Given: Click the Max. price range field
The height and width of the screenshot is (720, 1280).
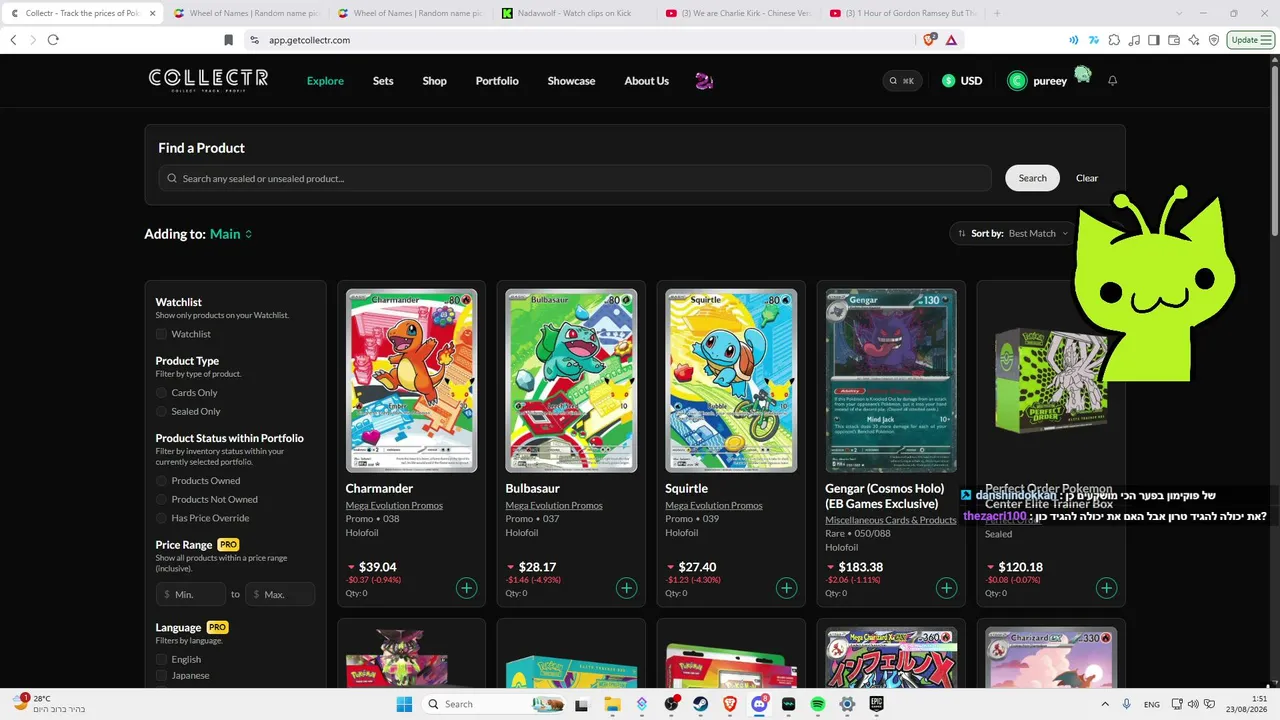Looking at the screenshot, I should coord(280,594).
